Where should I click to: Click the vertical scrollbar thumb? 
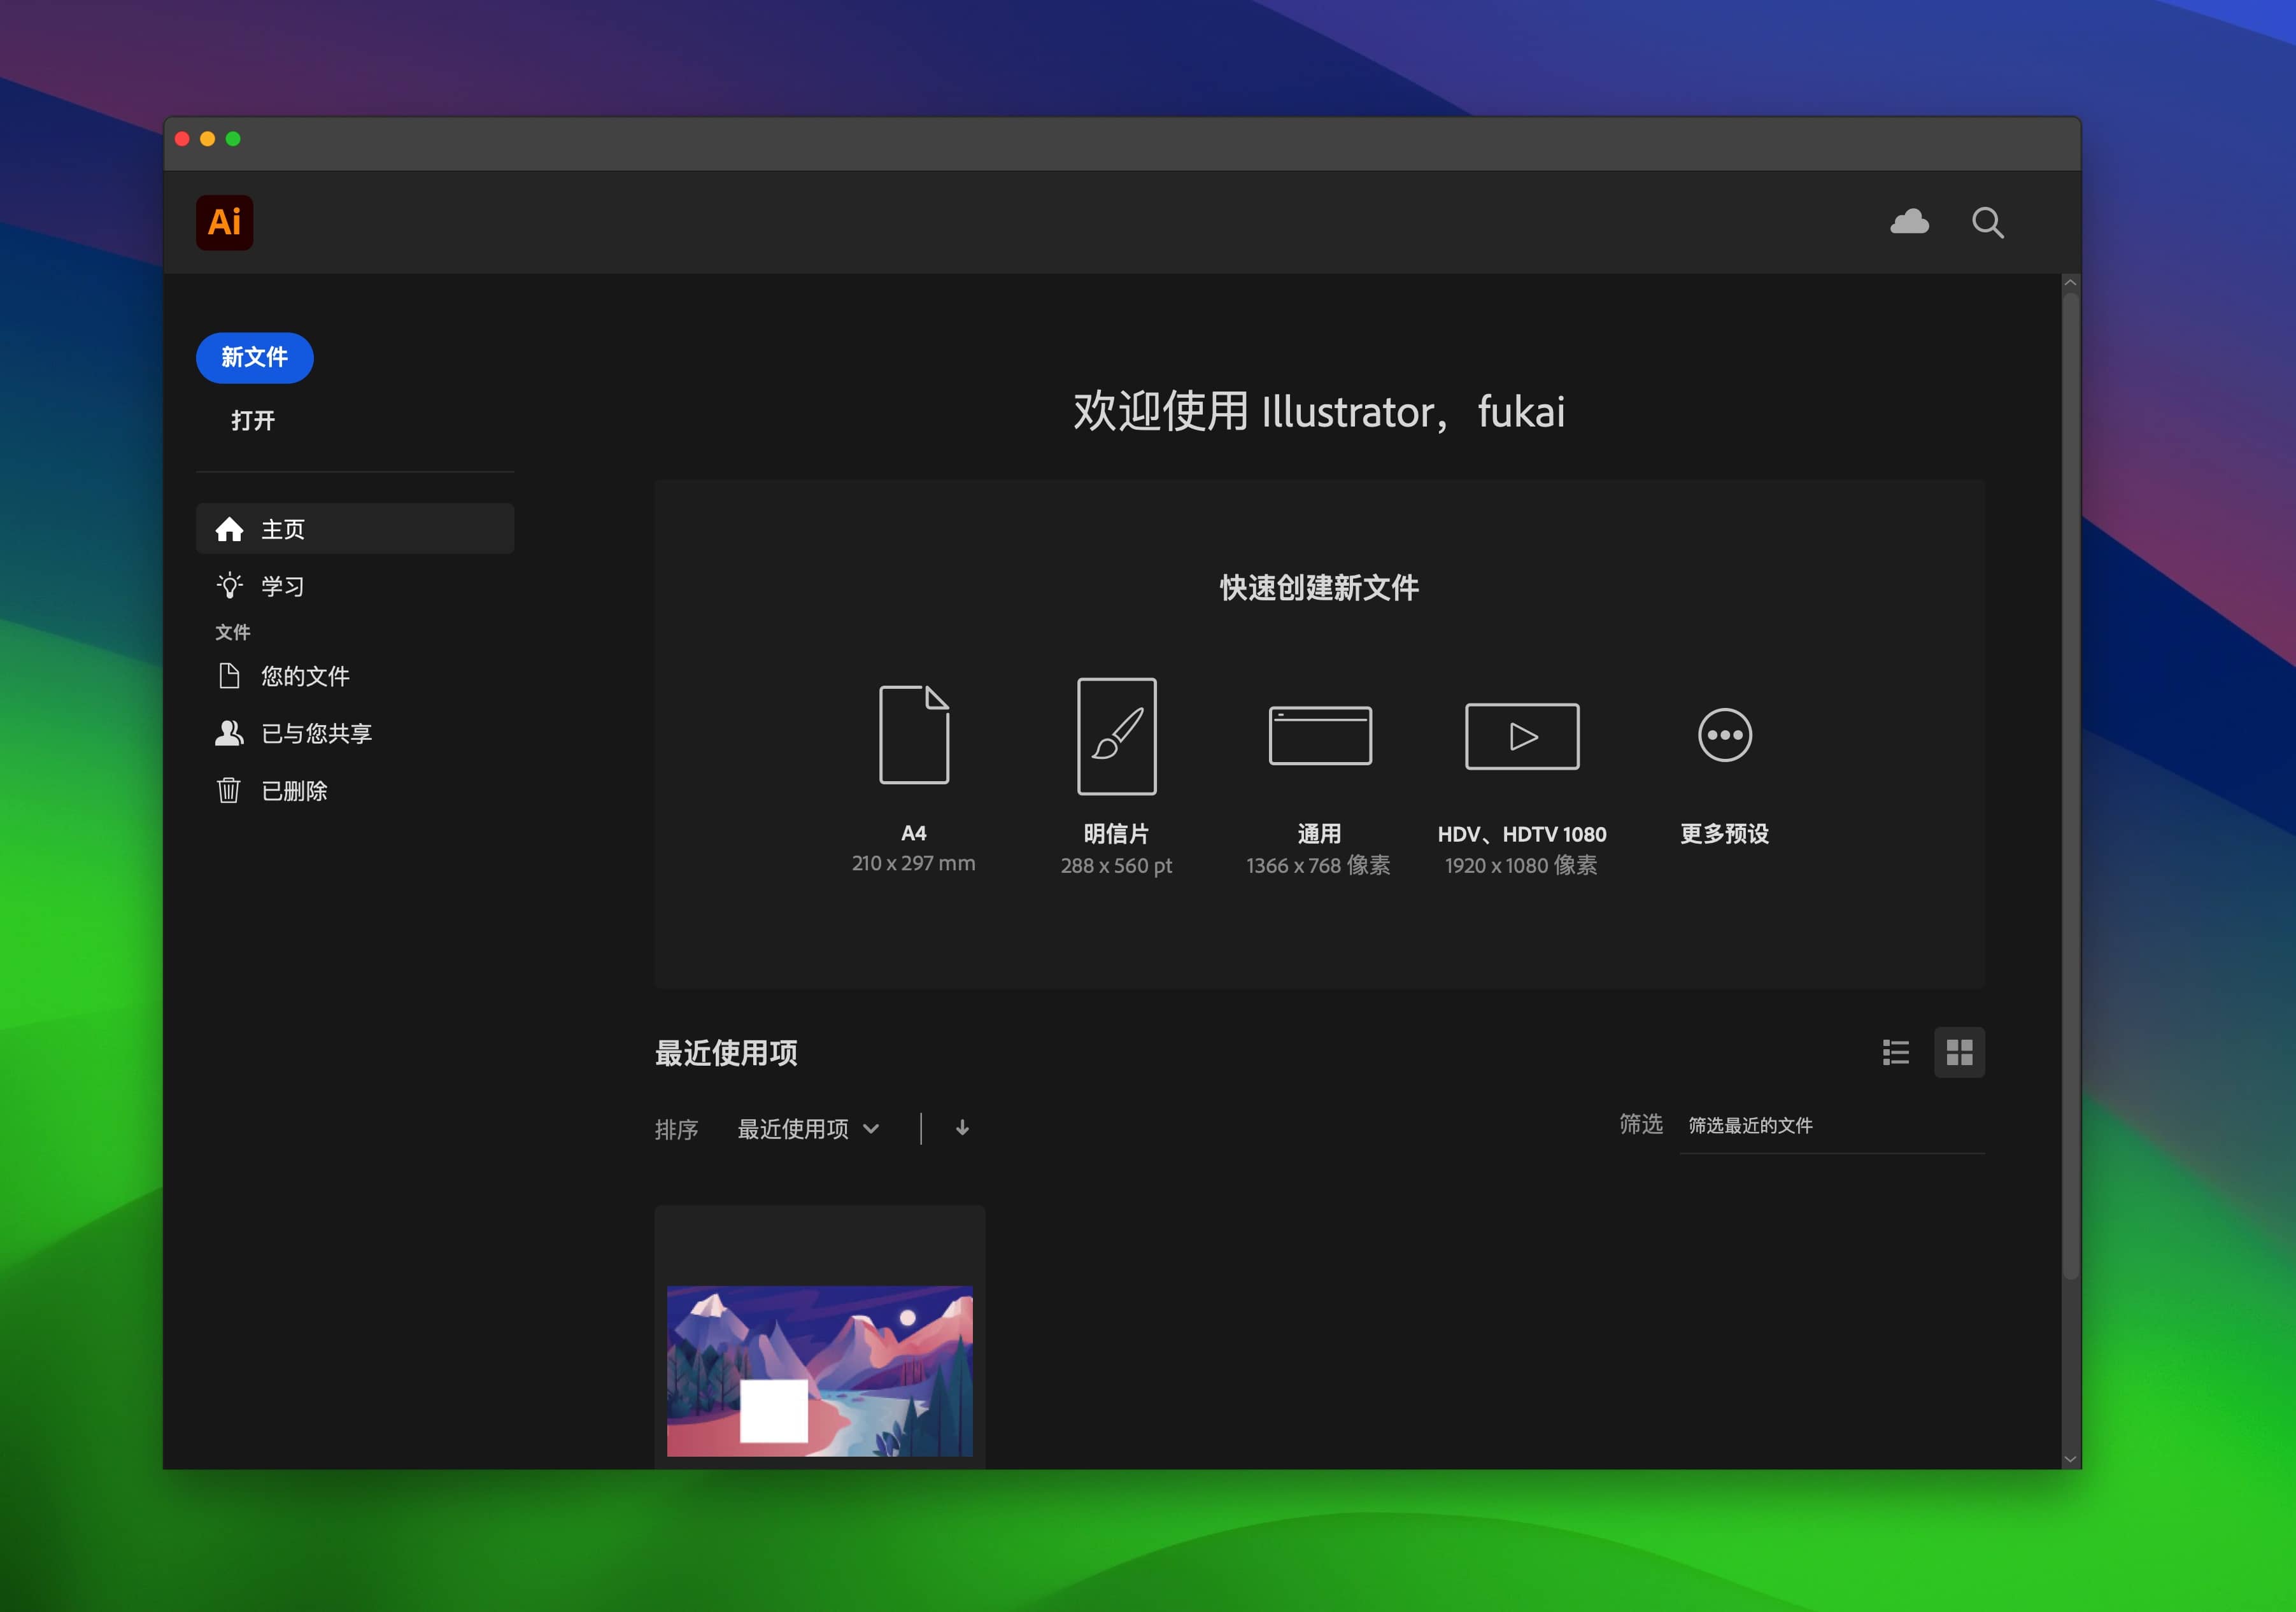[2070, 785]
